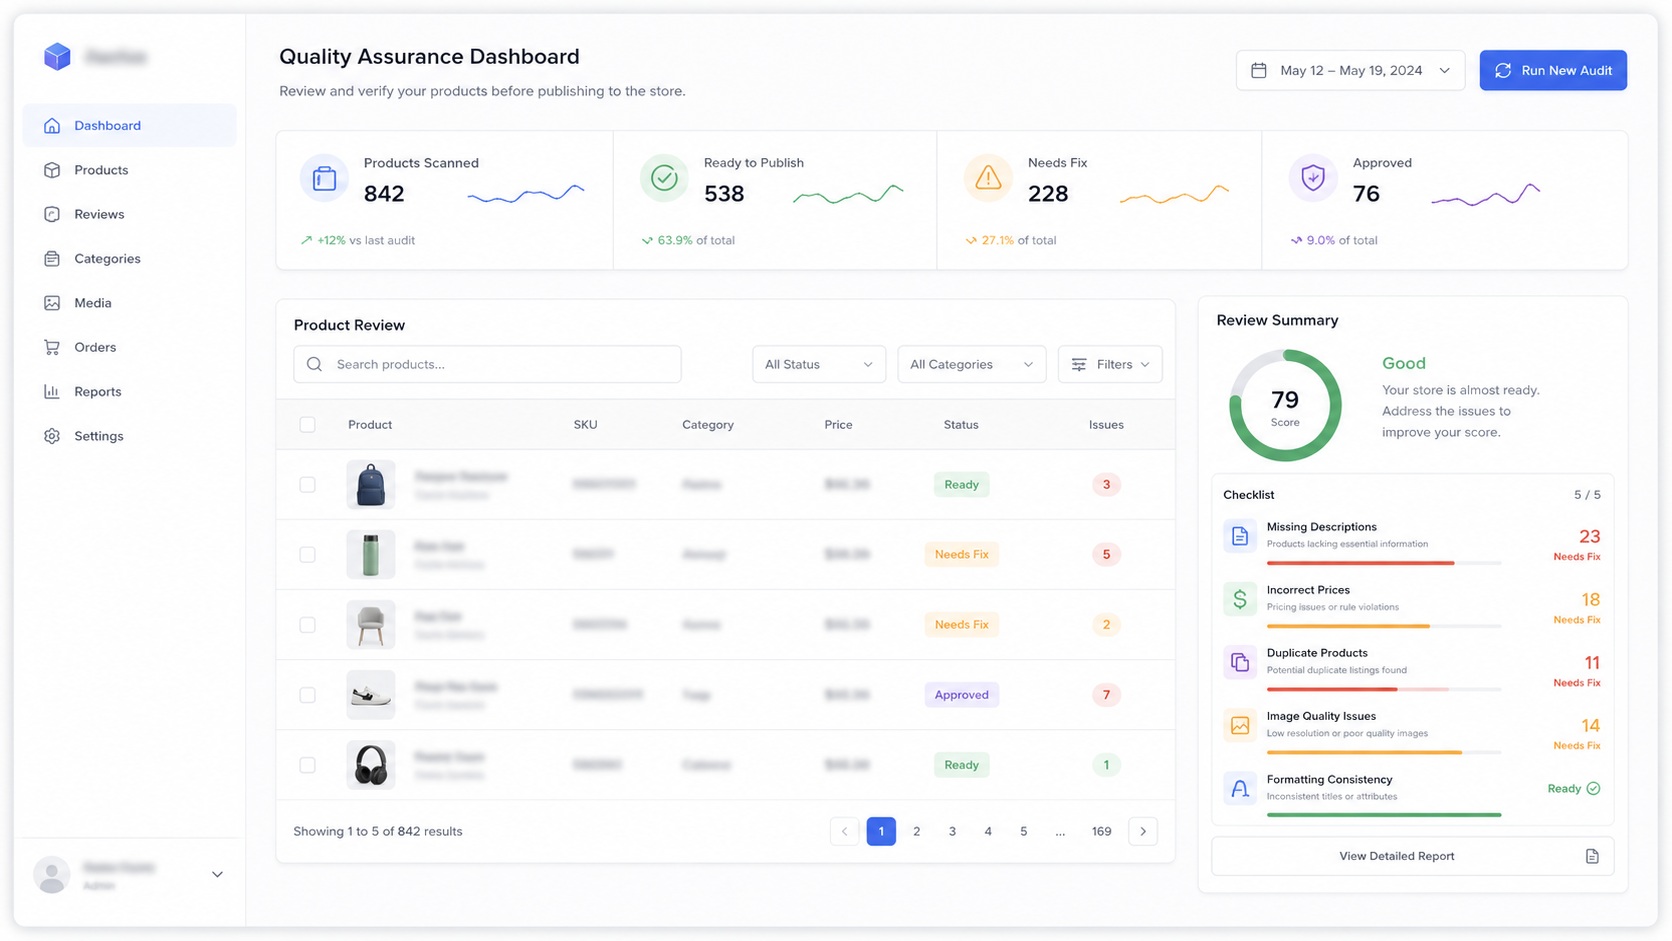Select current page 1 button
This screenshot has width=1672, height=941.
point(881,831)
